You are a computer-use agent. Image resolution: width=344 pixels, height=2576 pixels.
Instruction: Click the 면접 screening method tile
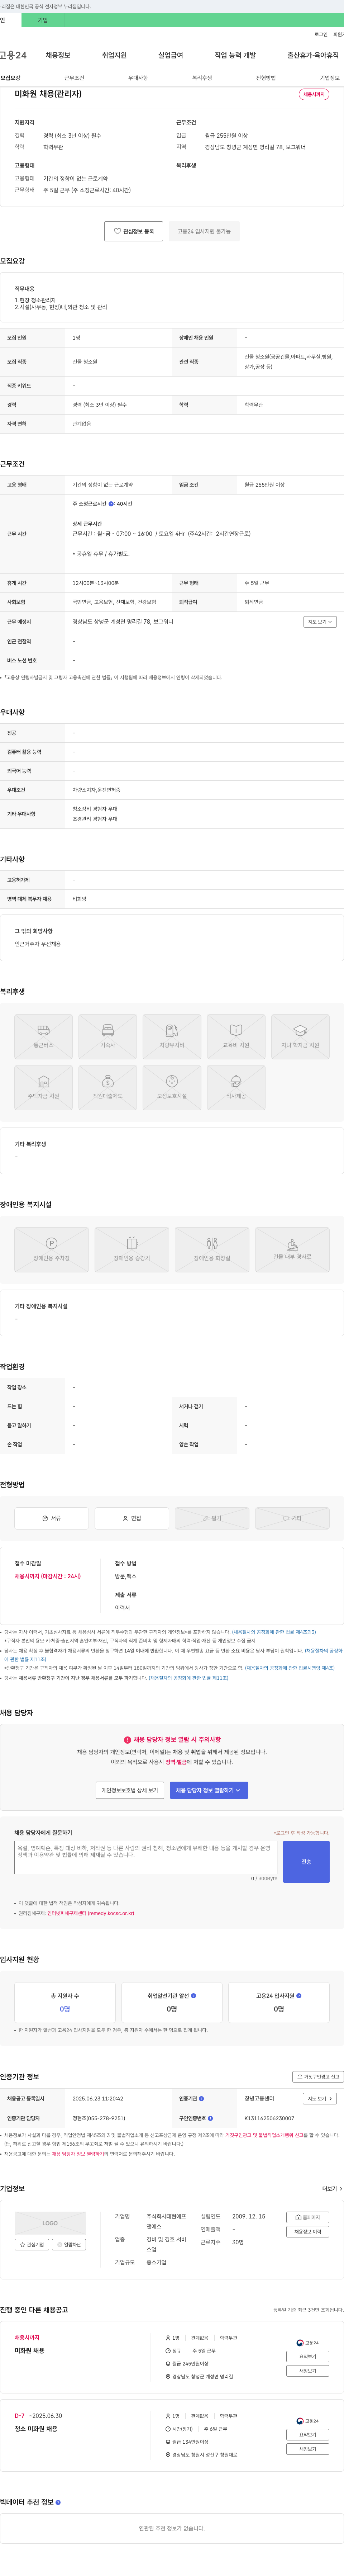click(132, 1518)
